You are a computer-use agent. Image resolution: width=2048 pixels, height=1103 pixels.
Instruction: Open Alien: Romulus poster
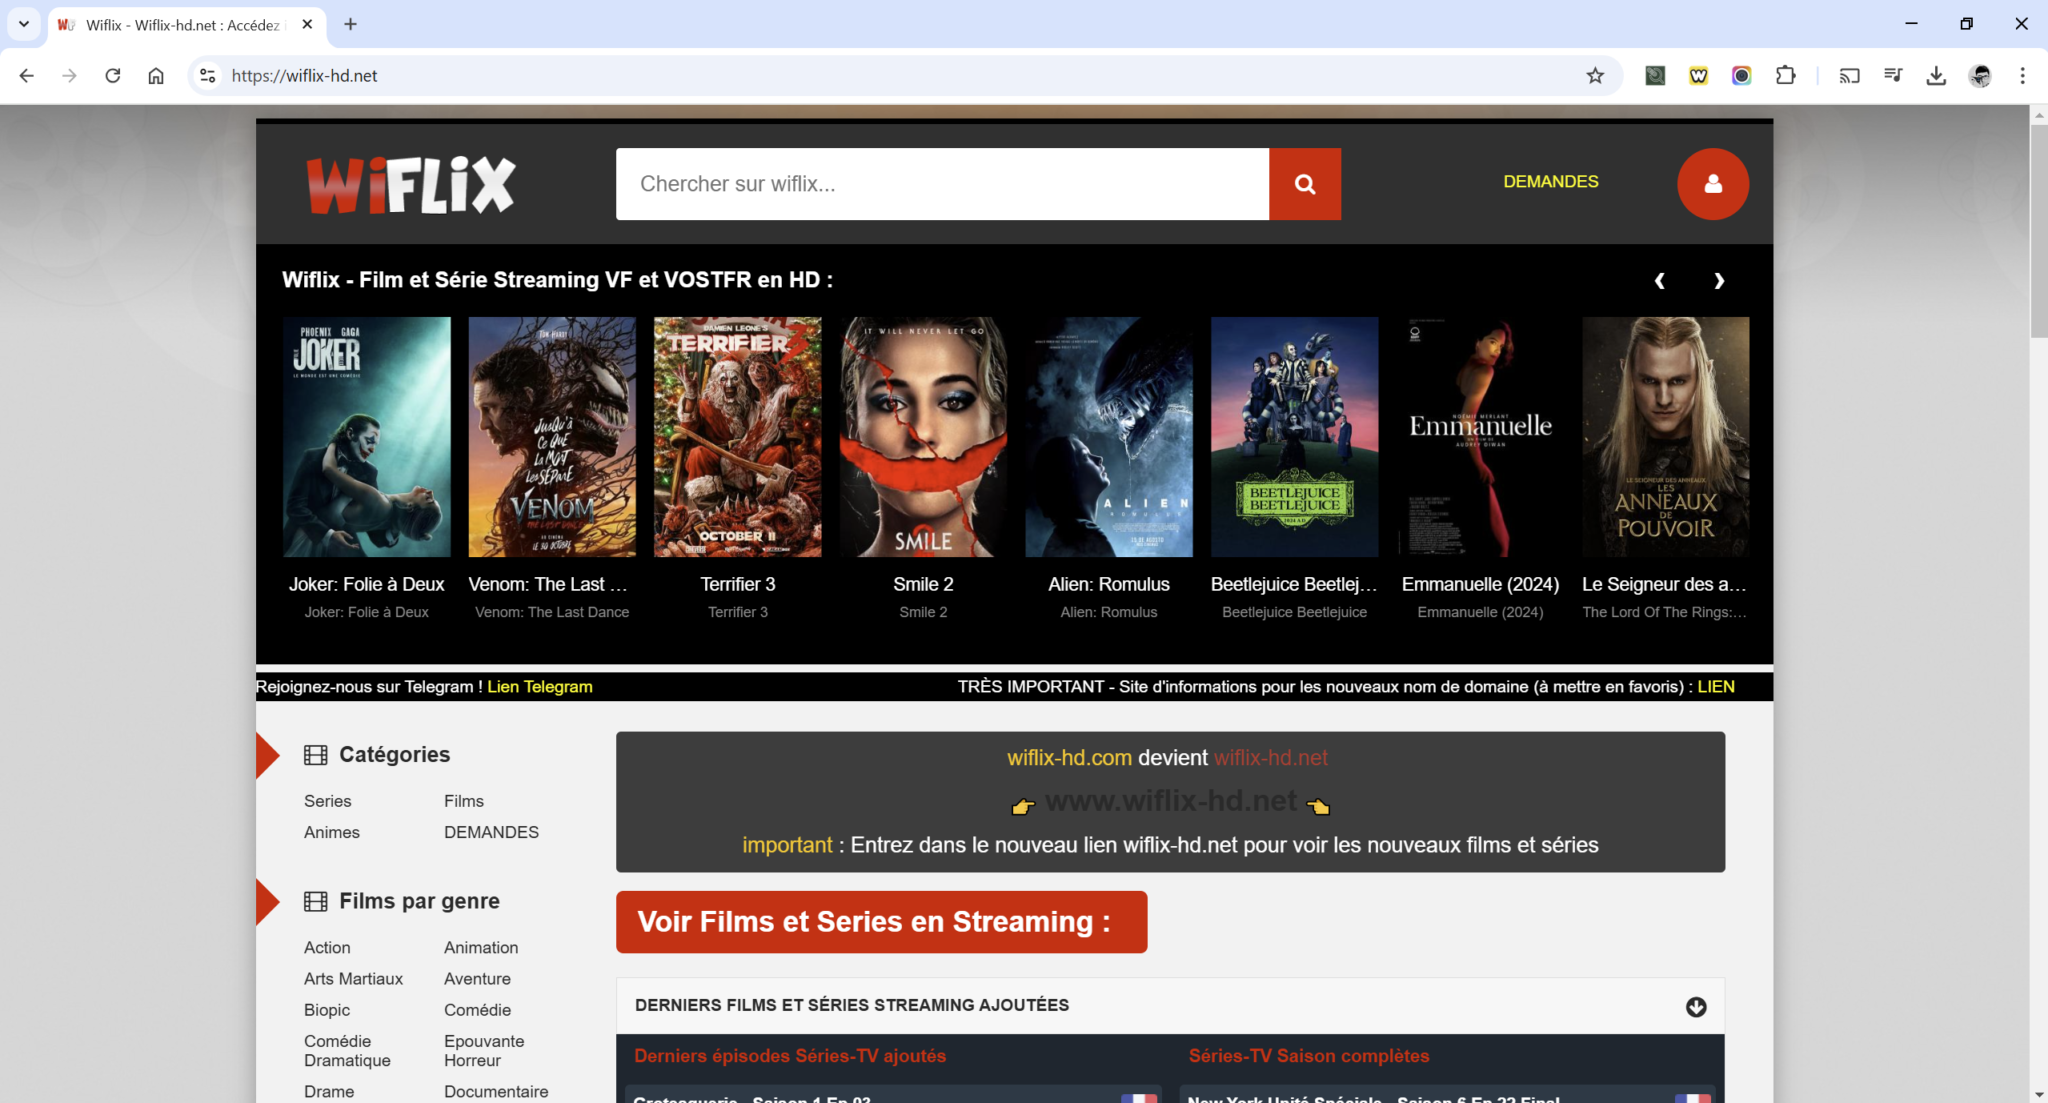pyautogui.click(x=1109, y=437)
